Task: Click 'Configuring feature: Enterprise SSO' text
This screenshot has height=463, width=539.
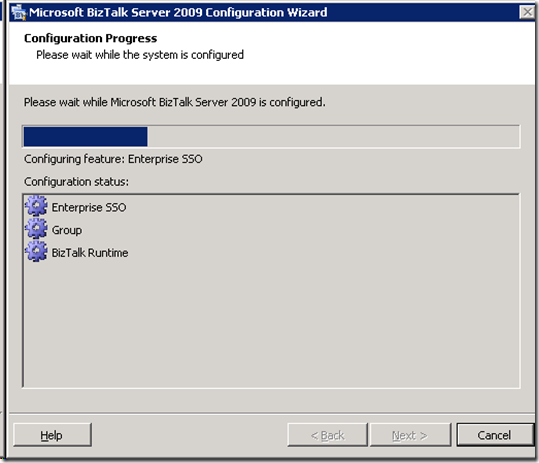Action: 113,159
